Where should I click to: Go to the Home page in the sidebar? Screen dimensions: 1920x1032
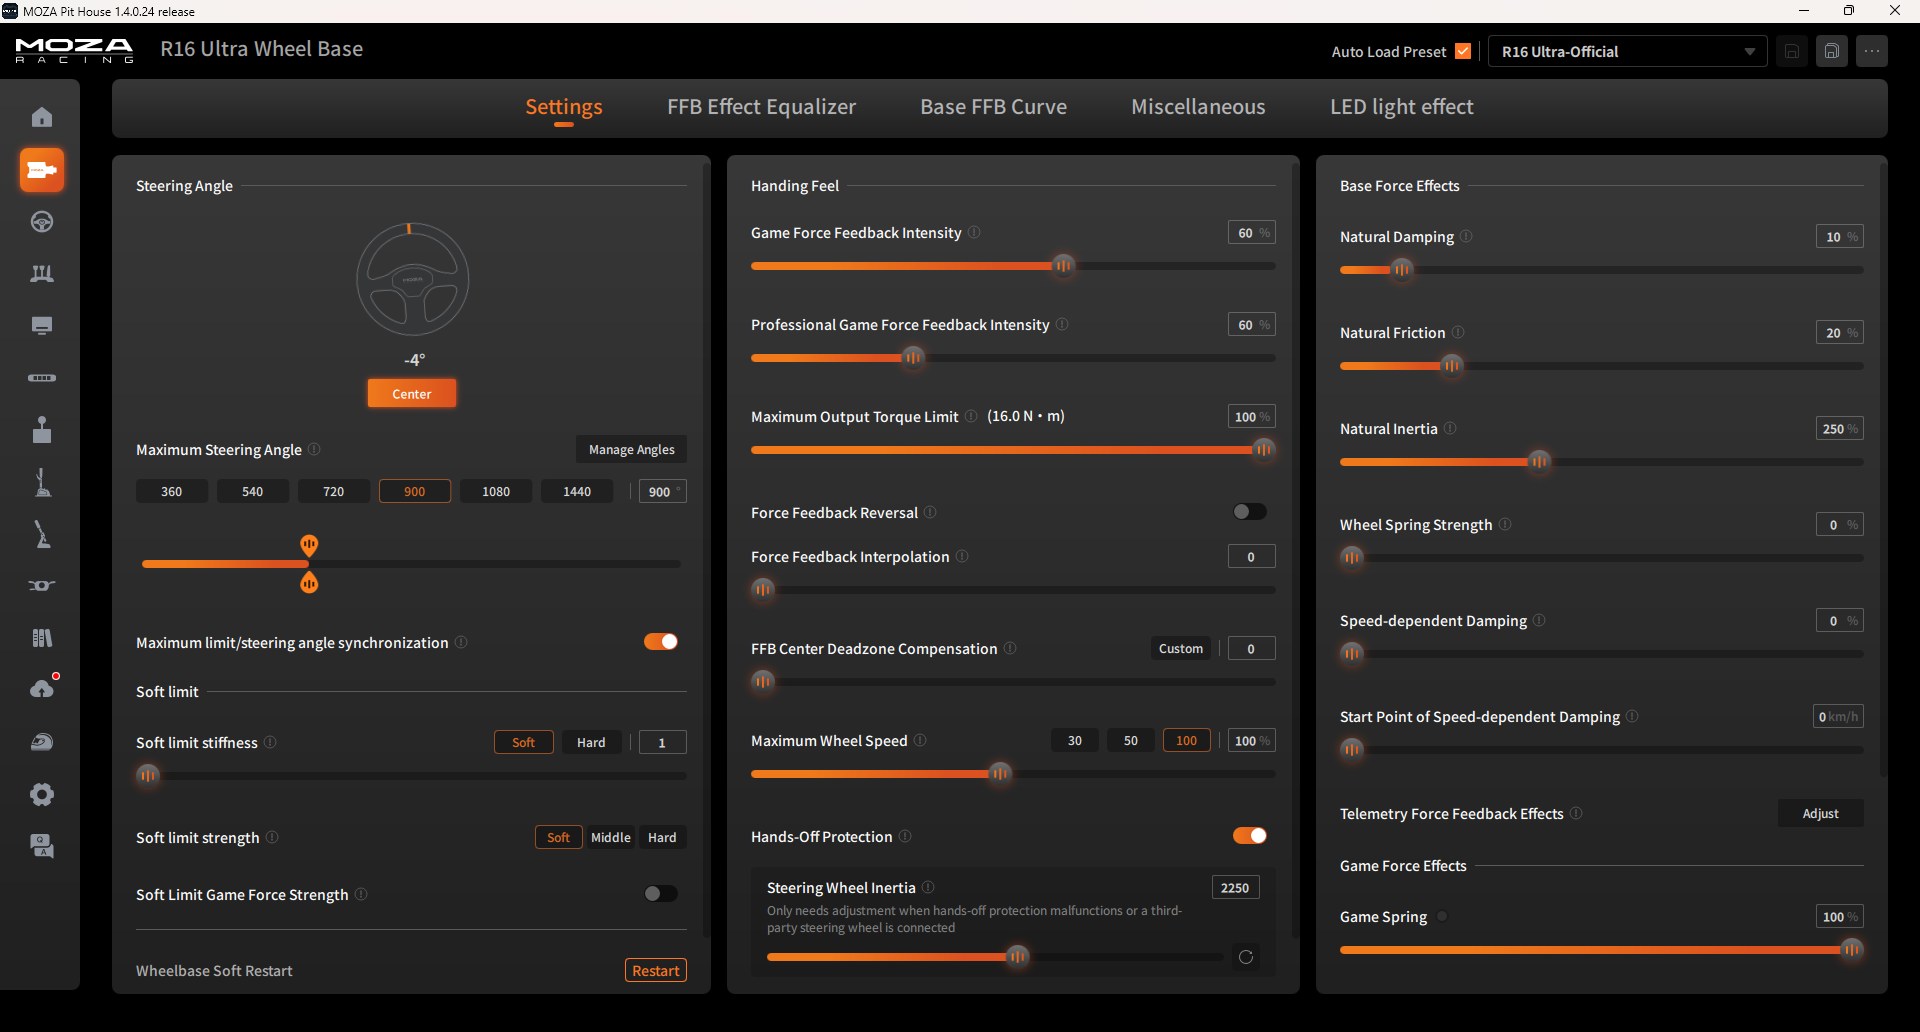click(42, 117)
